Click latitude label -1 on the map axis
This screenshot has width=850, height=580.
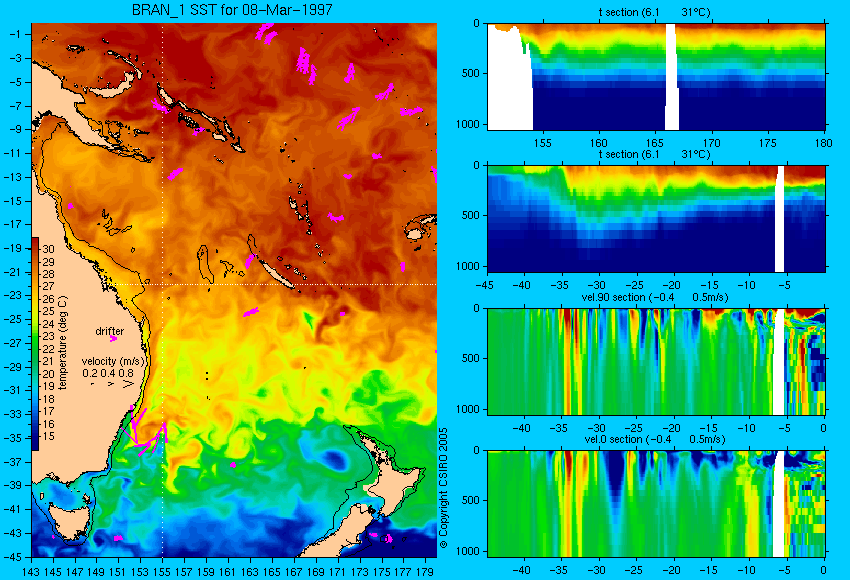pos(15,34)
